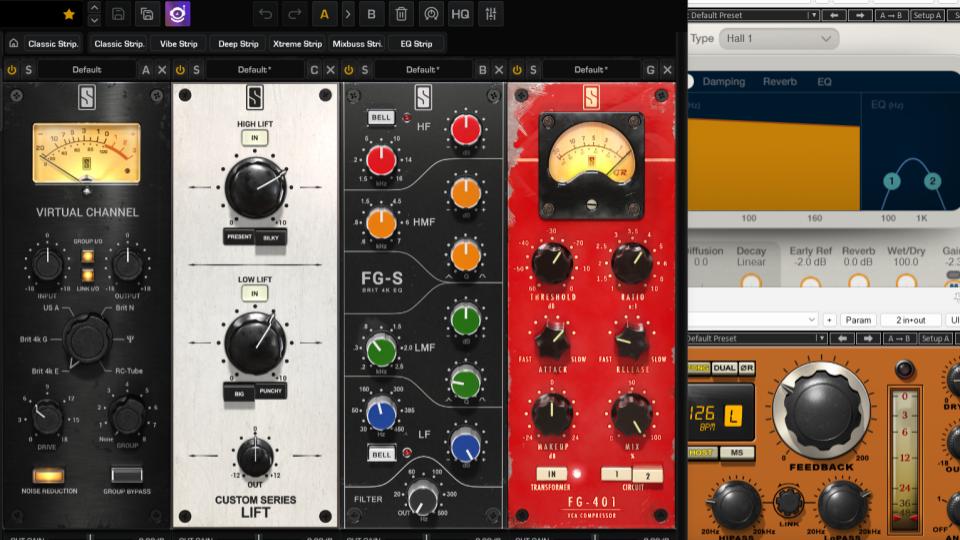
Task: Enable the High Lift IN button
Action: pos(254,138)
